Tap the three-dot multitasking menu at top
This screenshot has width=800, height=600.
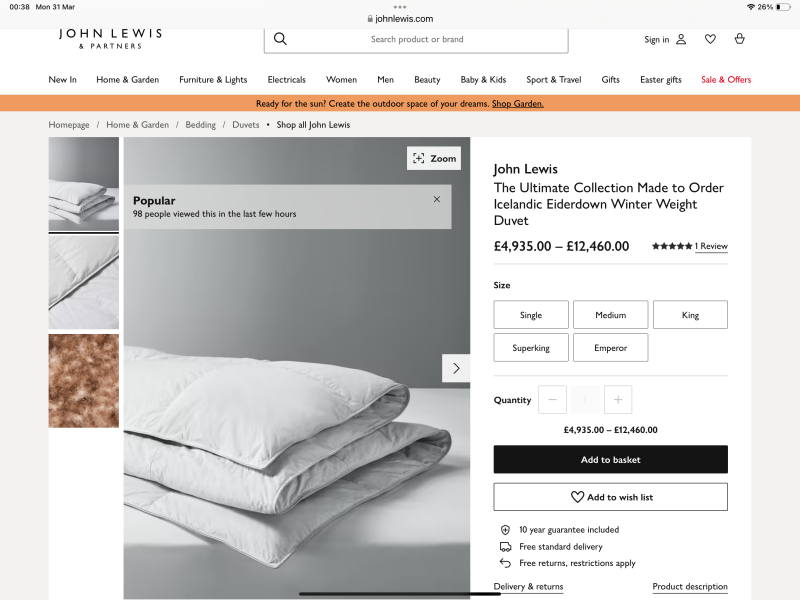[400, 7]
